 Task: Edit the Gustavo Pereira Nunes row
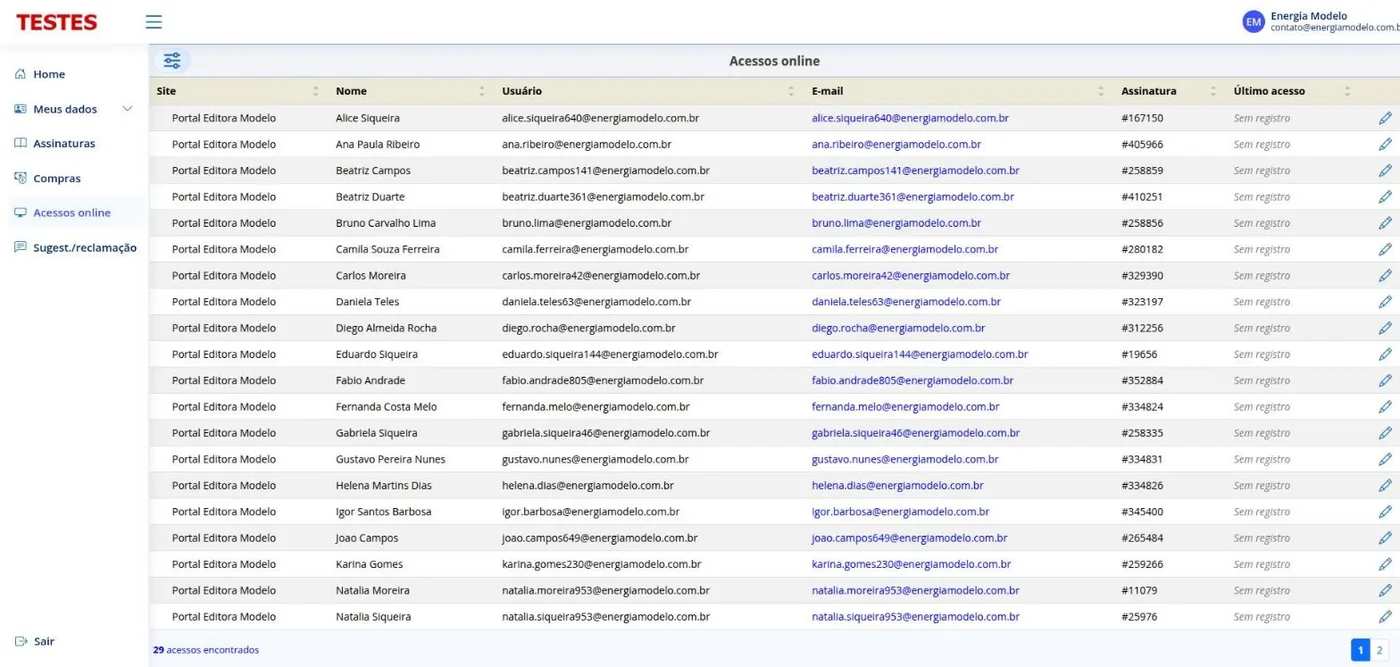[1385, 459]
